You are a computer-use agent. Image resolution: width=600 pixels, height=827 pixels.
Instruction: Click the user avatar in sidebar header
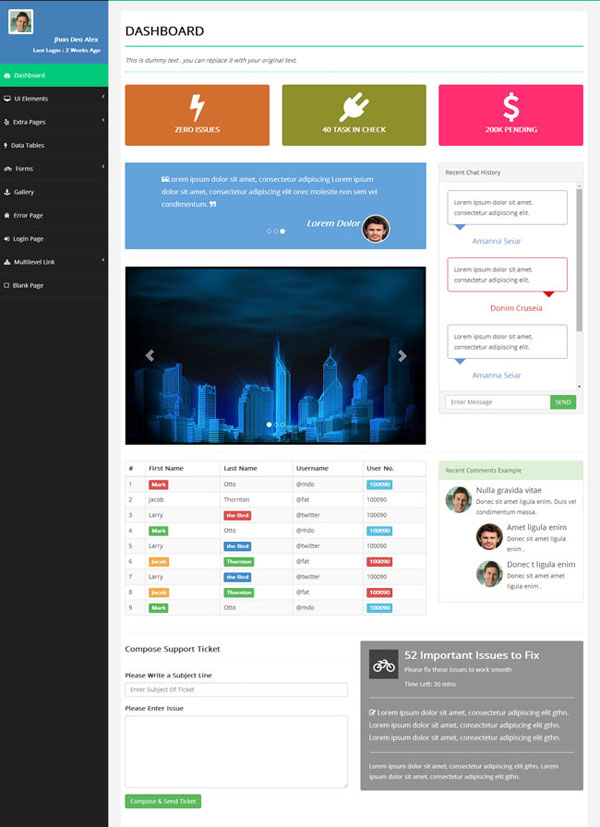tap(20, 22)
